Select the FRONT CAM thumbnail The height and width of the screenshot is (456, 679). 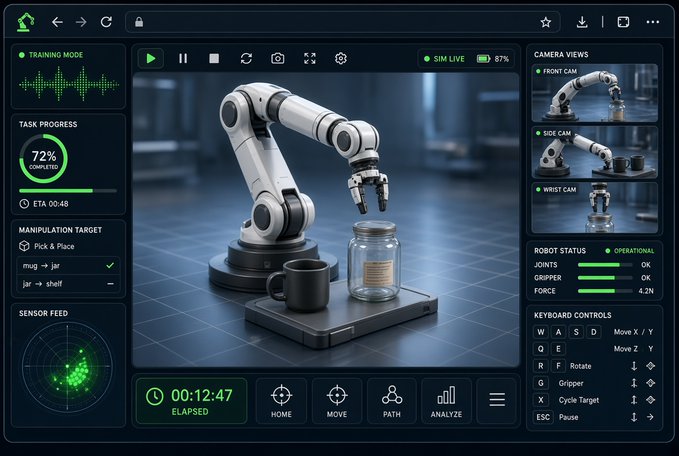pyautogui.click(x=595, y=93)
